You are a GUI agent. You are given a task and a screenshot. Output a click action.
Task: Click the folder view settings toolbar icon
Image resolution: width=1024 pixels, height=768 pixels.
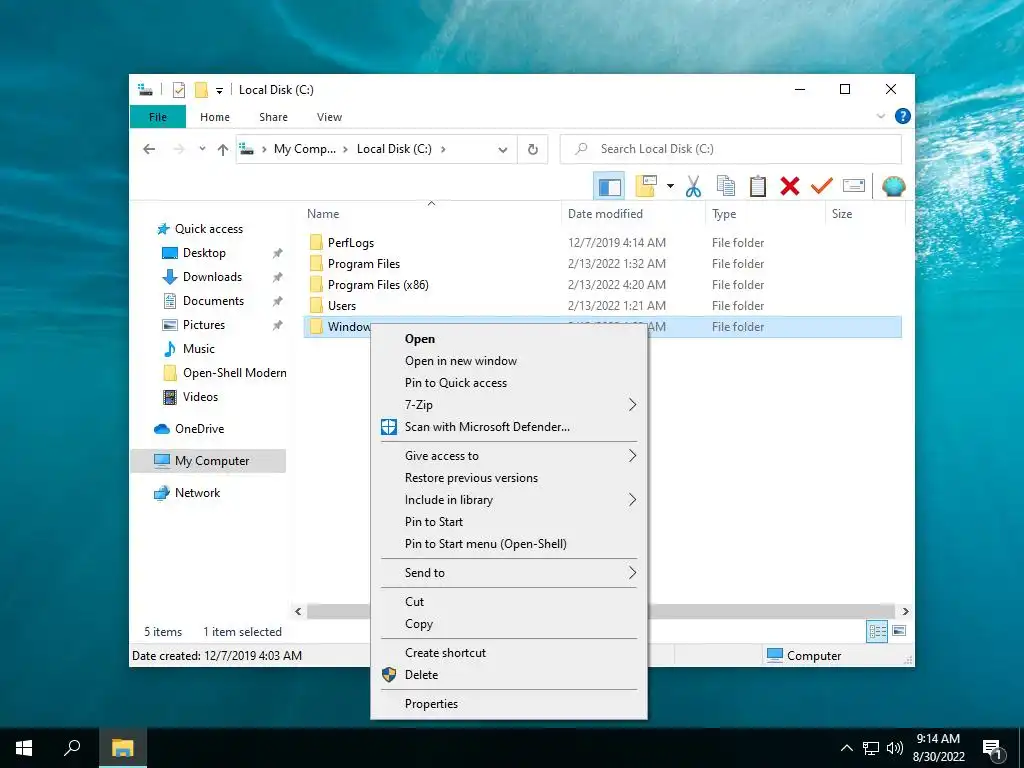click(x=646, y=187)
